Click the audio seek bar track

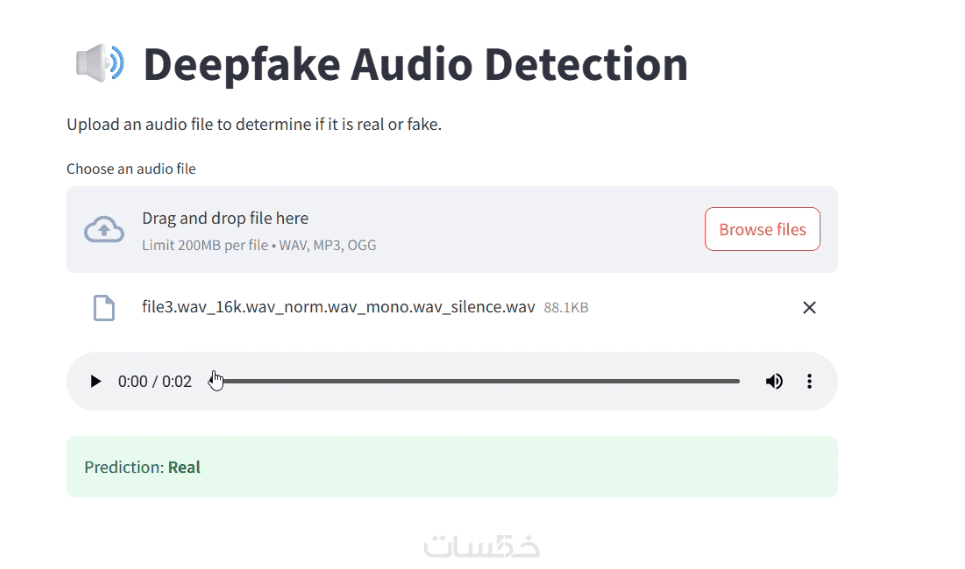point(480,381)
